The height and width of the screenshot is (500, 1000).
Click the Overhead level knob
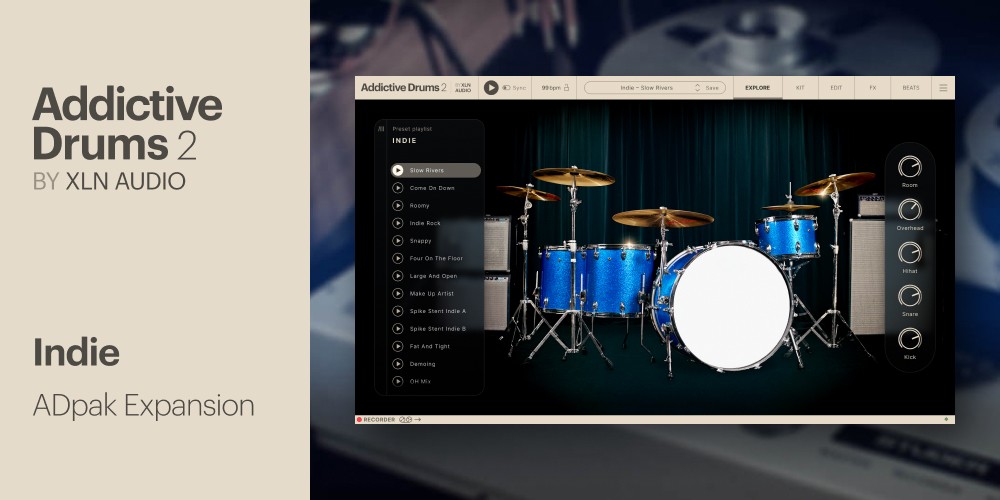(910, 210)
